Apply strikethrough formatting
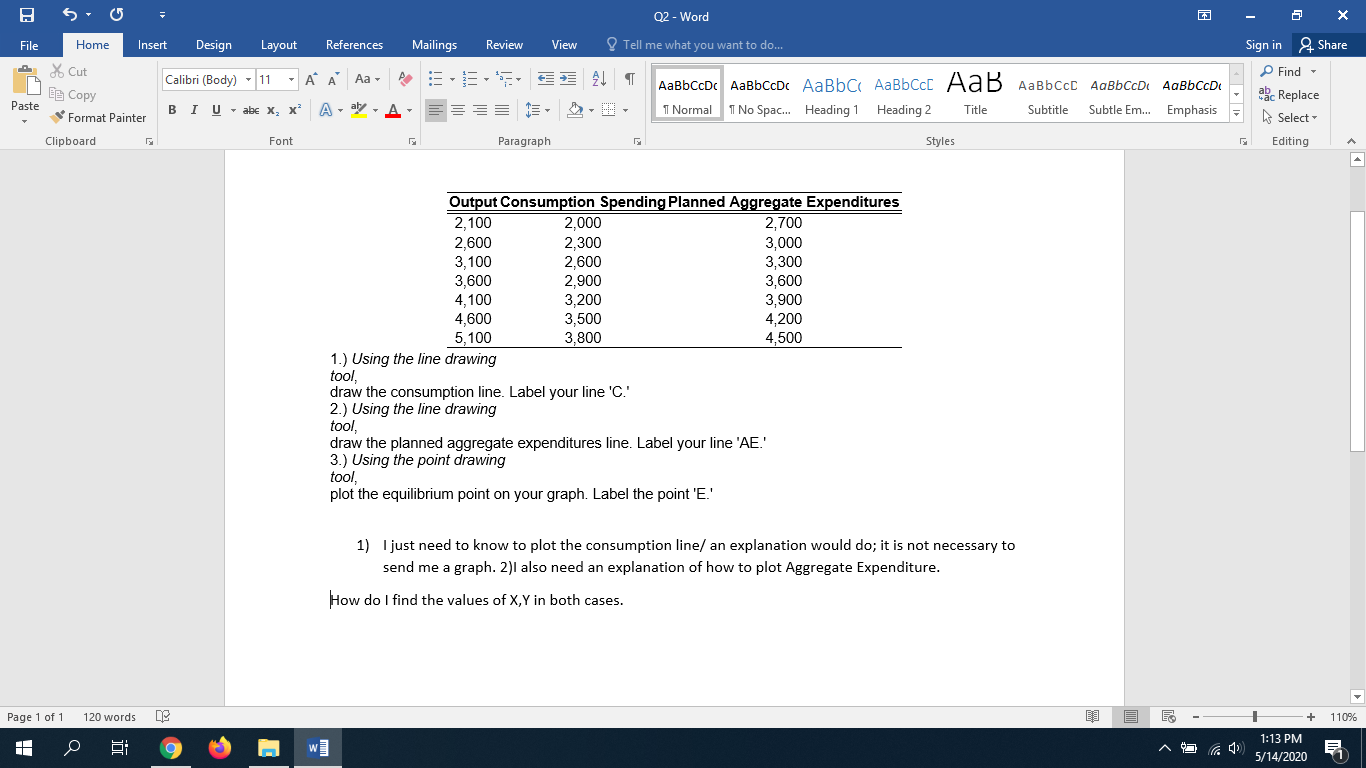The height and width of the screenshot is (768, 1366). 252,112
